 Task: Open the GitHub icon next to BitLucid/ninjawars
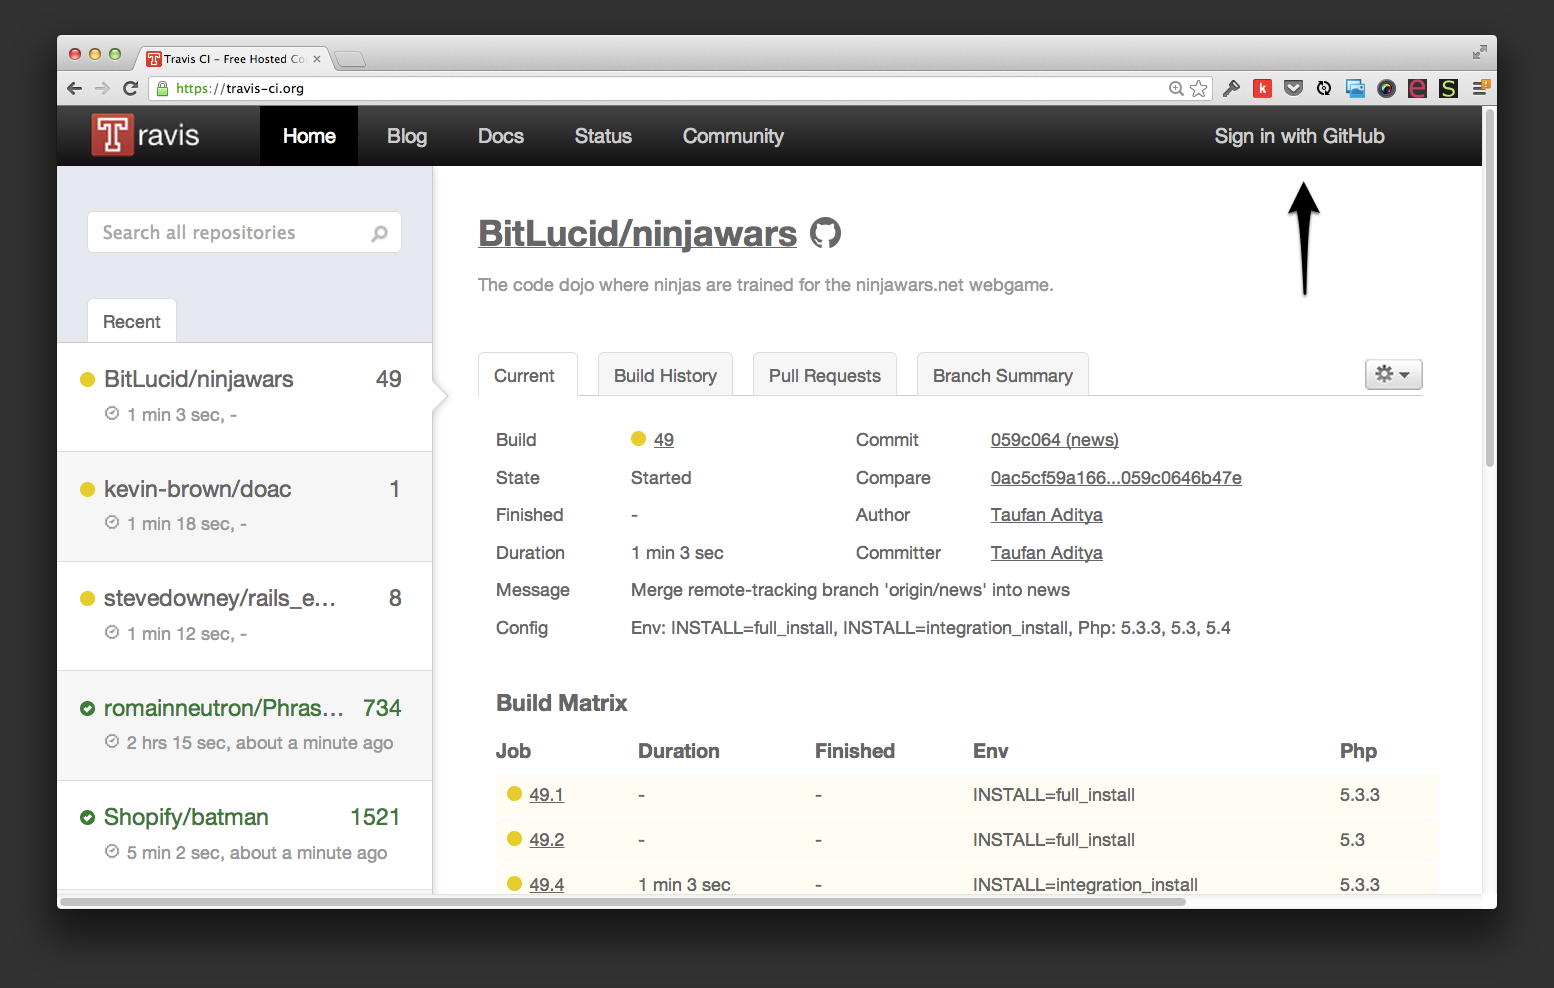point(825,233)
